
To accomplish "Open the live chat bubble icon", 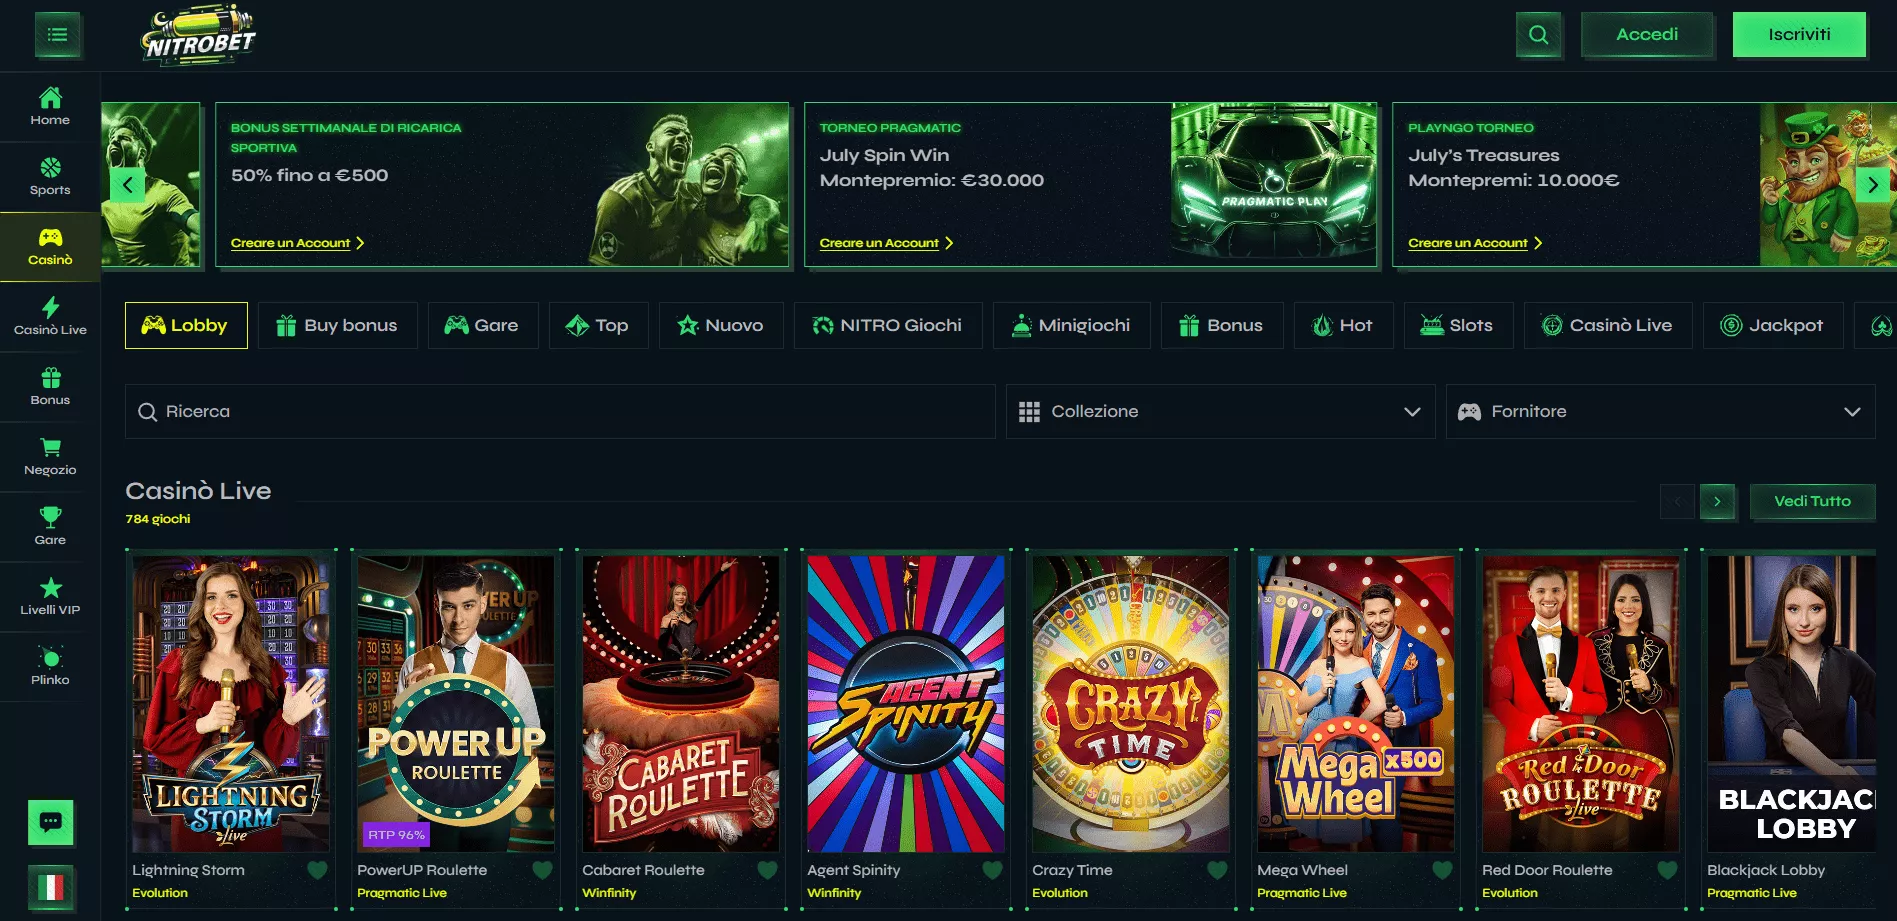I will click(51, 822).
